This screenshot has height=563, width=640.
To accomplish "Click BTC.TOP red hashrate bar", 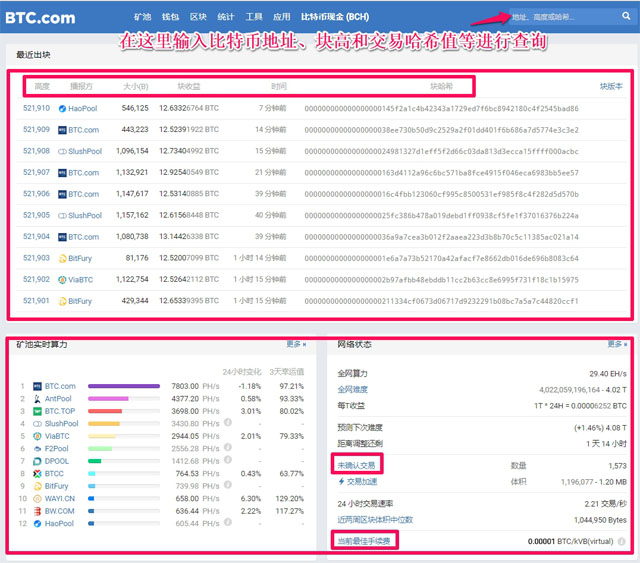I will [105, 411].
